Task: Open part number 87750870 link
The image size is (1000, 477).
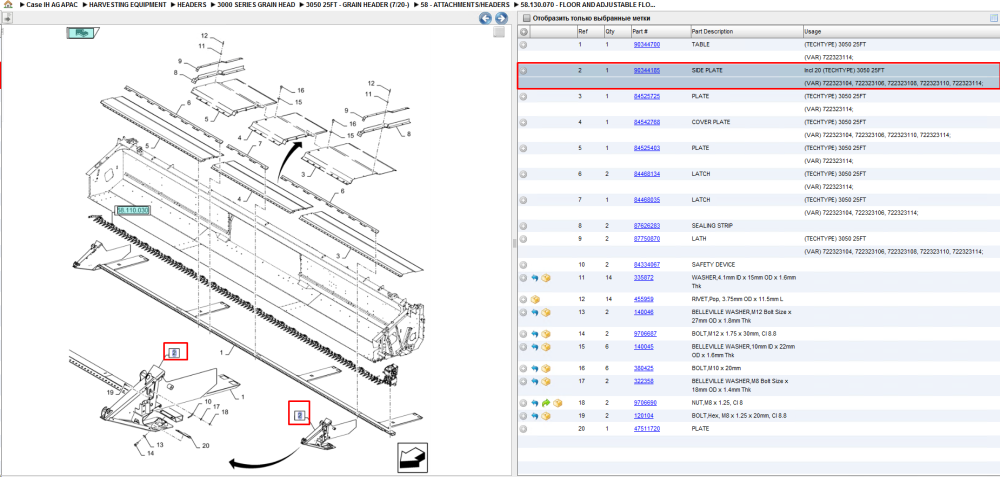Action: tap(647, 239)
